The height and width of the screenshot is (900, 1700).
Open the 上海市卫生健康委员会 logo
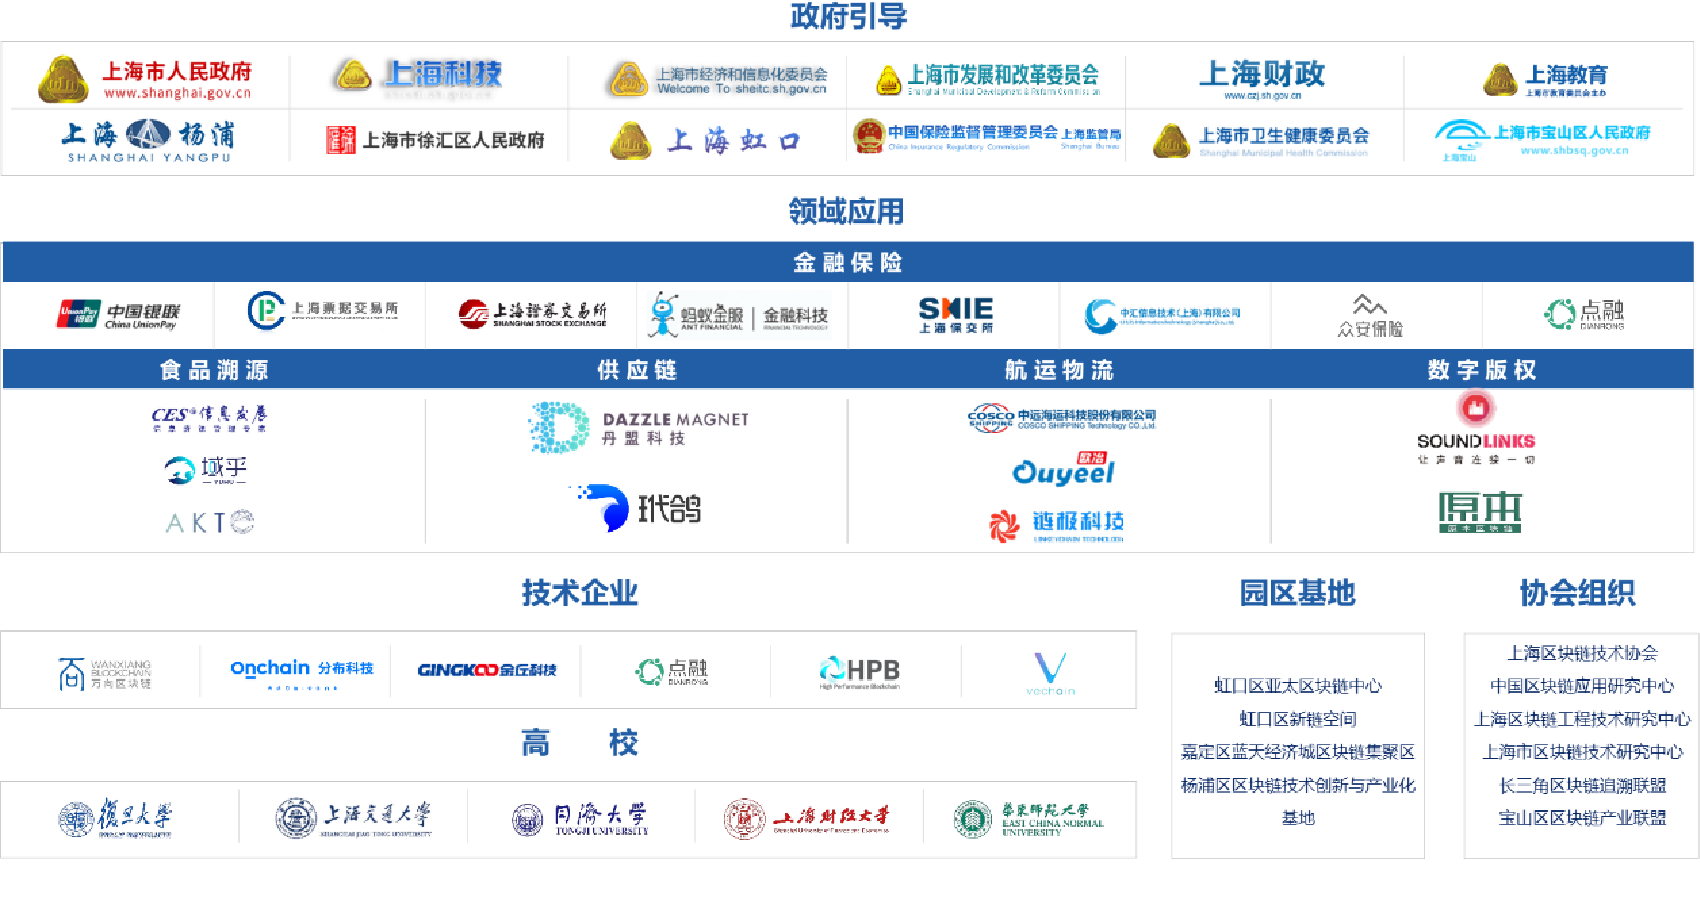(1260, 140)
